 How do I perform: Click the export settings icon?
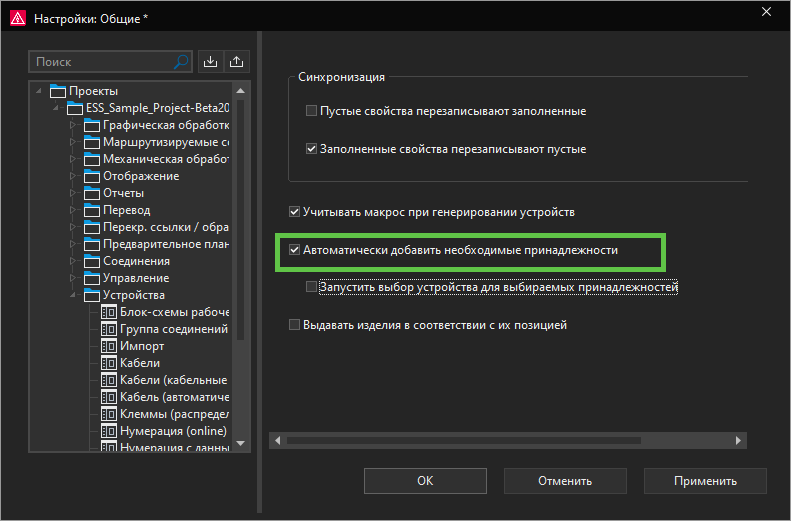coord(236,62)
